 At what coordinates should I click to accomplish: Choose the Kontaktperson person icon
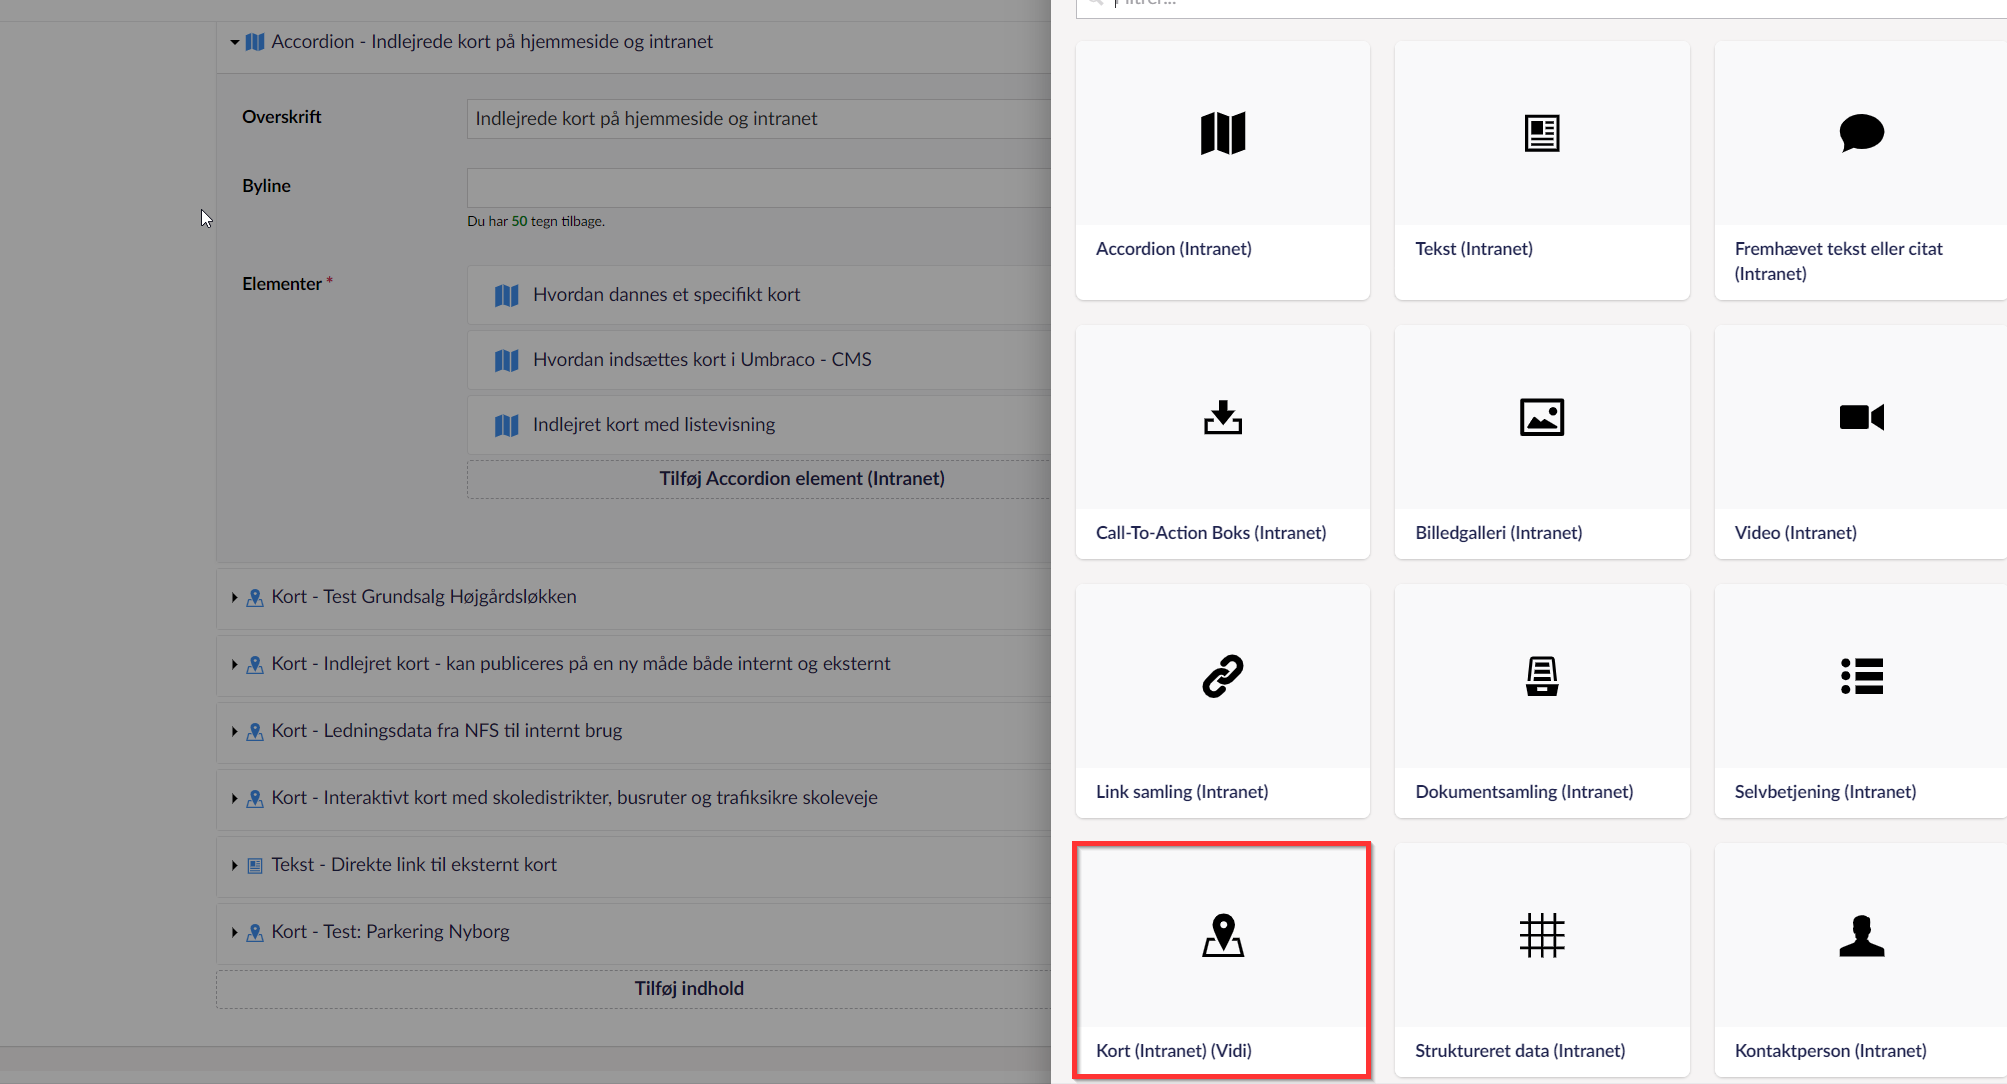coord(1861,935)
